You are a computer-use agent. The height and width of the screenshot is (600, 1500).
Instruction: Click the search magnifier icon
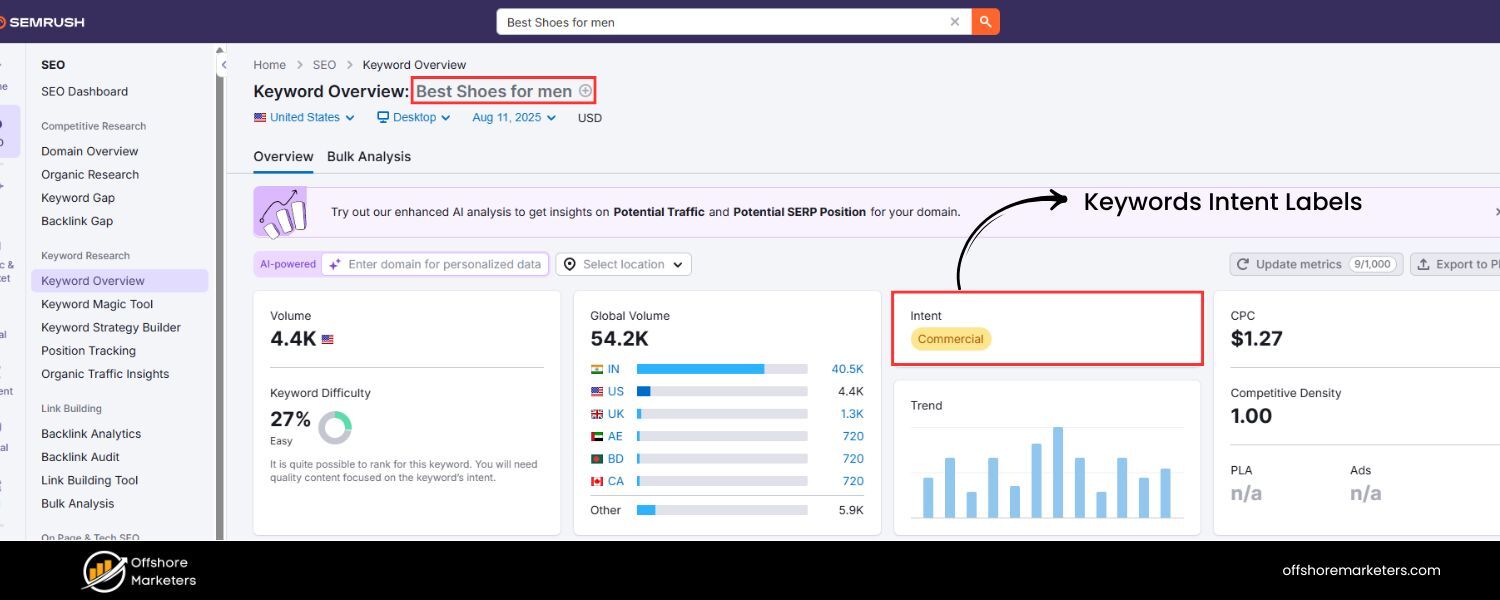pos(985,21)
